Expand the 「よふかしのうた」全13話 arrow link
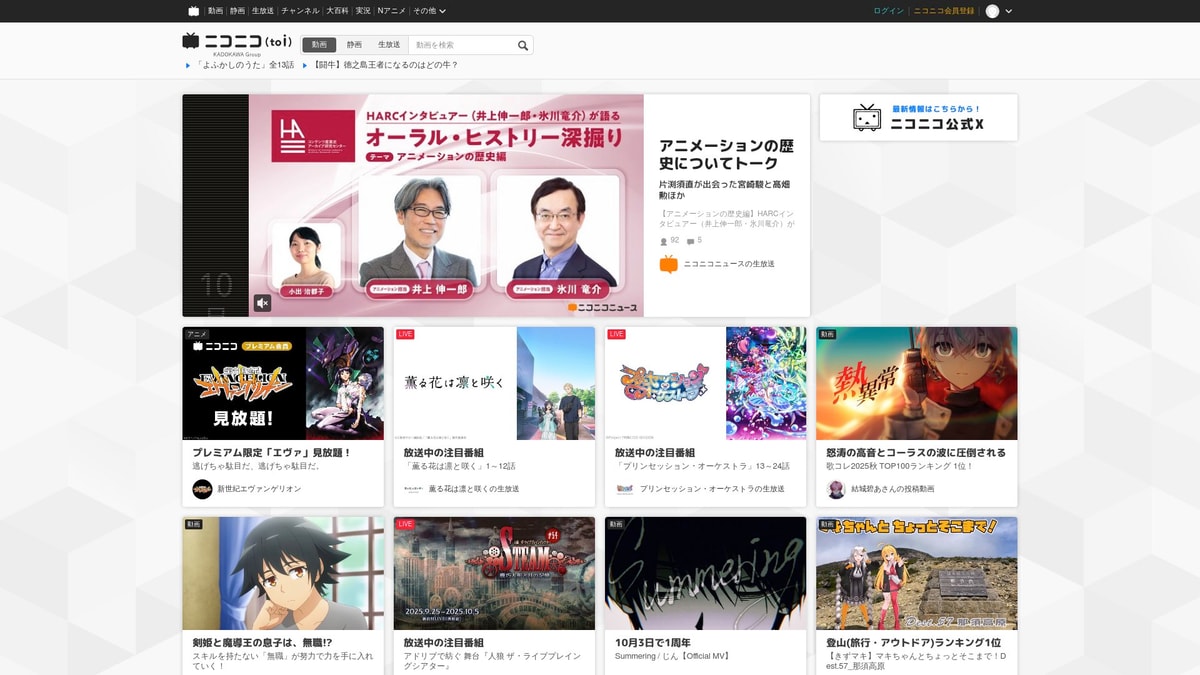 pyautogui.click(x=188, y=63)
